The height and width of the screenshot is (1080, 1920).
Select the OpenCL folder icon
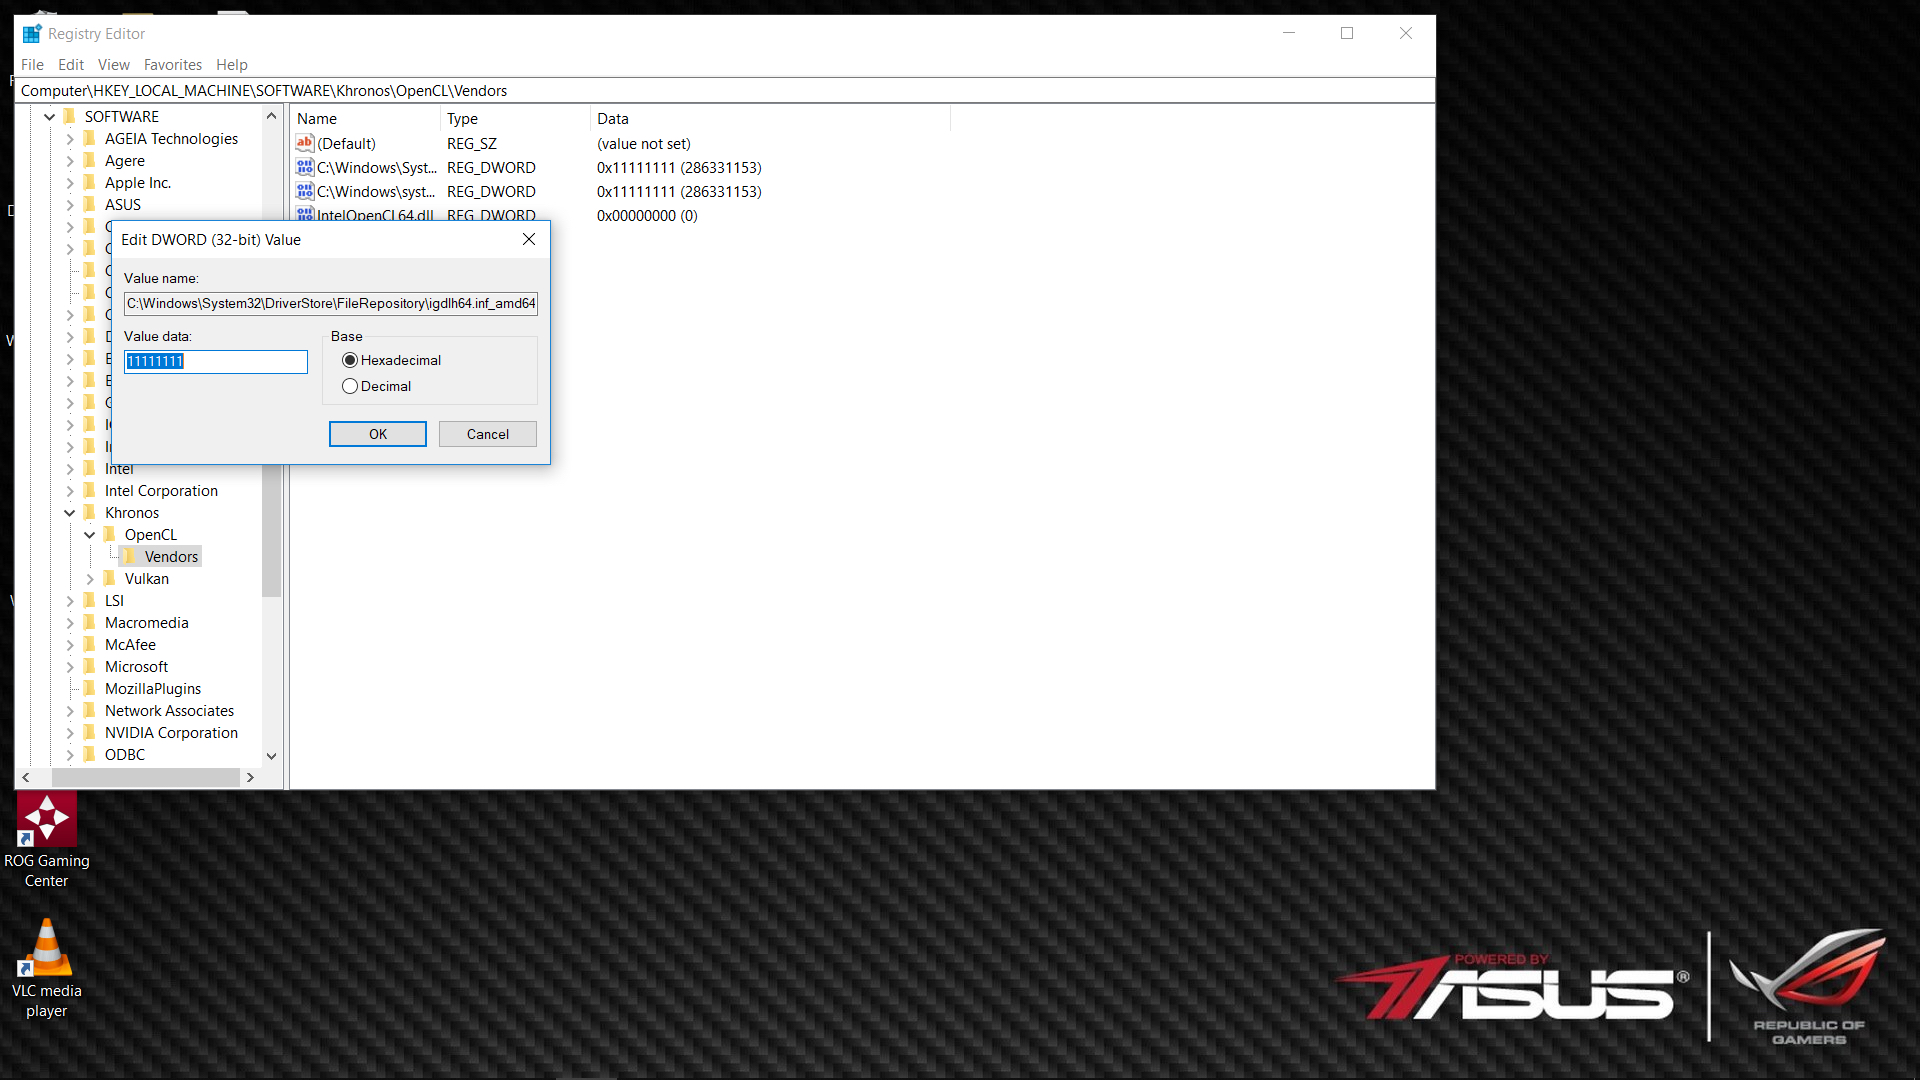coord(110,534)
